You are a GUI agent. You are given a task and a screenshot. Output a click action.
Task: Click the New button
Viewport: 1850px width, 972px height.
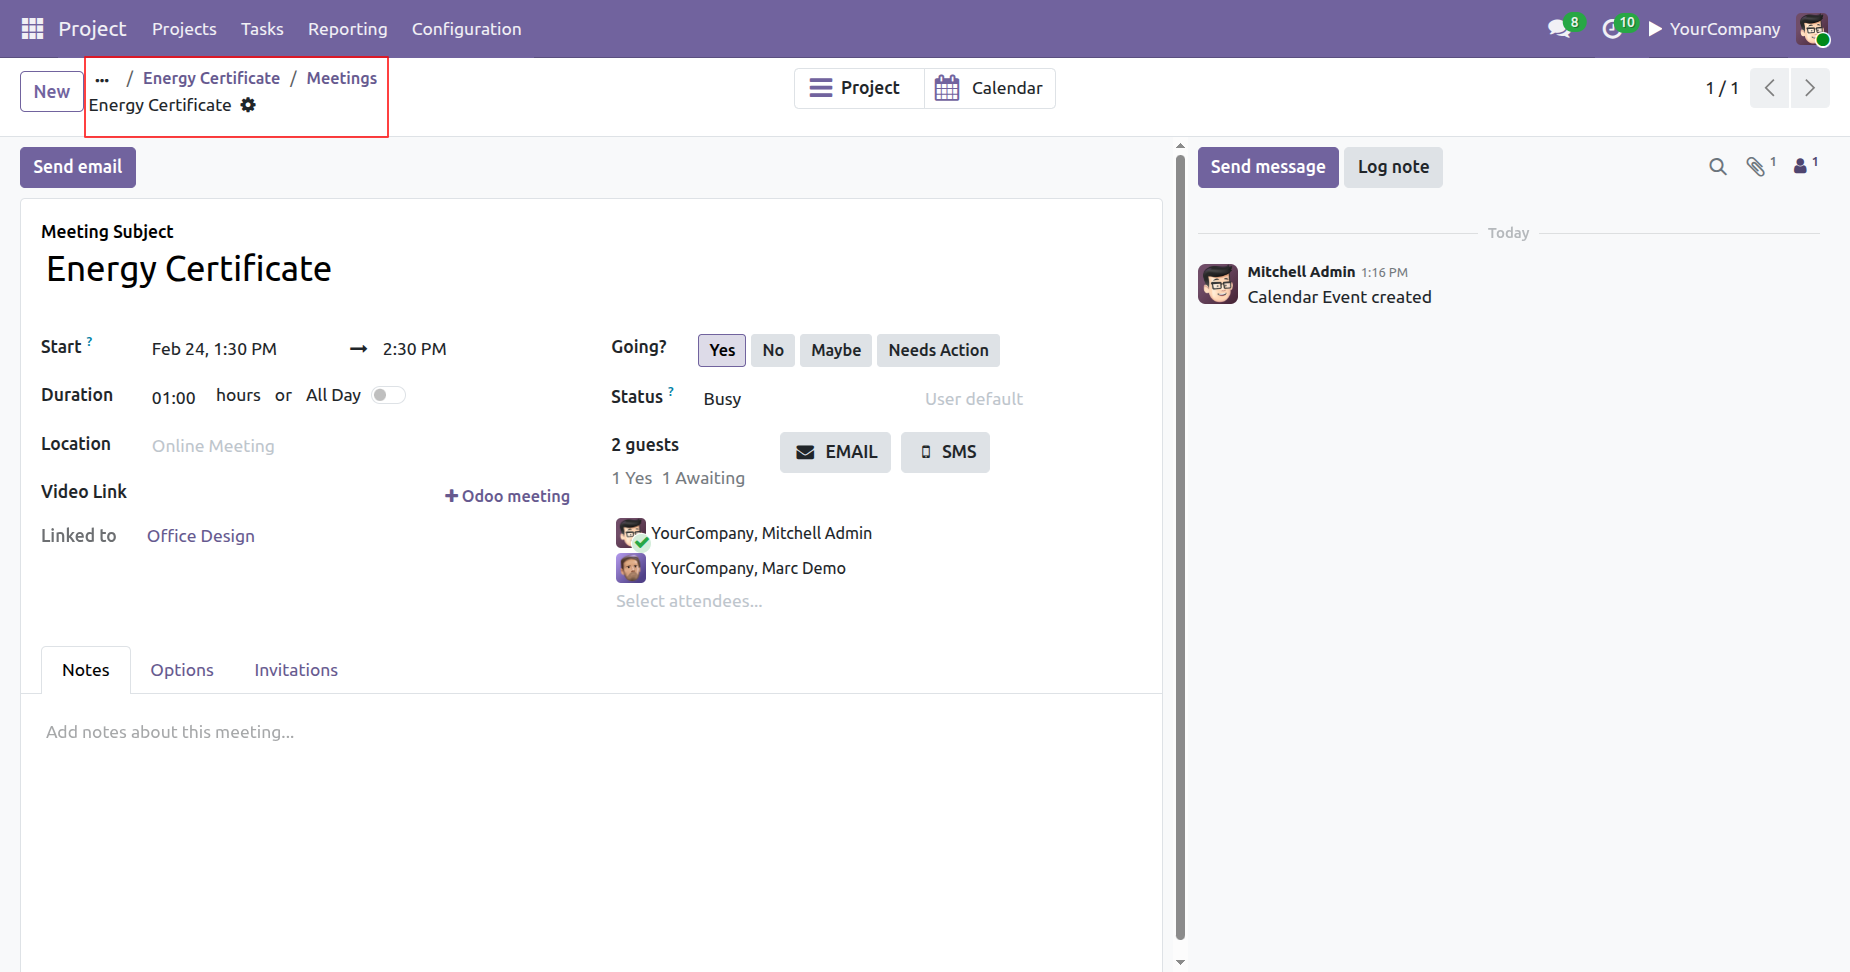(52, 92)
